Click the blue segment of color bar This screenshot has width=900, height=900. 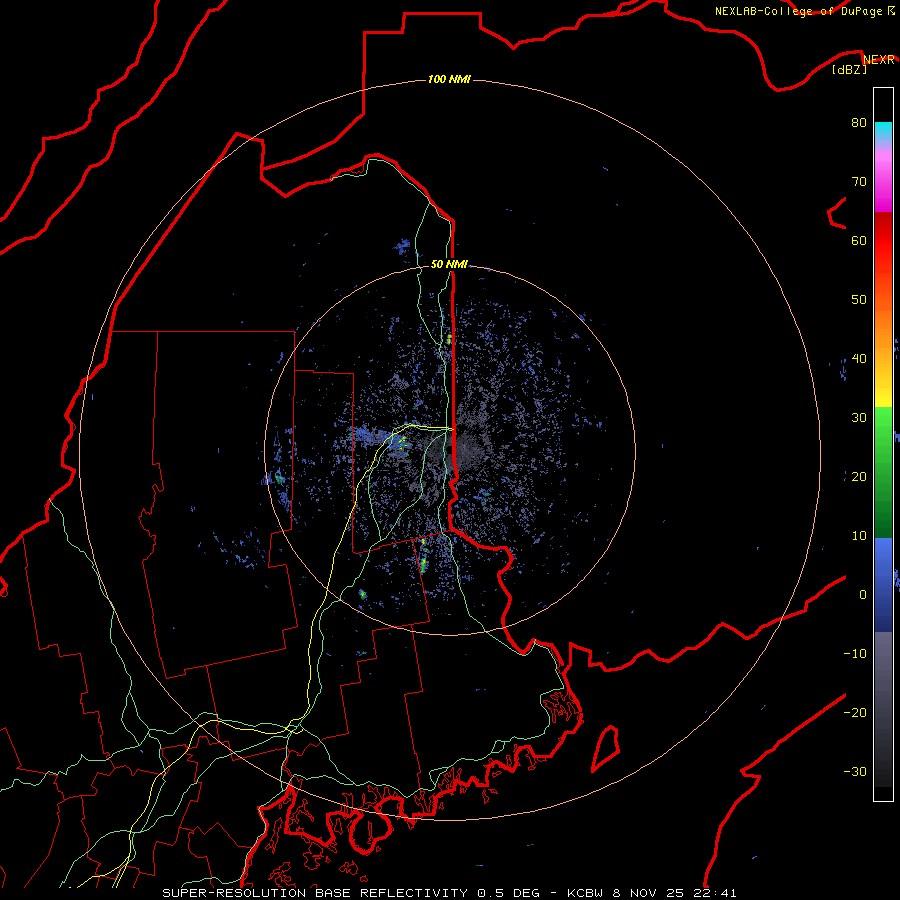pyautogui.click(x=883, y=585)
